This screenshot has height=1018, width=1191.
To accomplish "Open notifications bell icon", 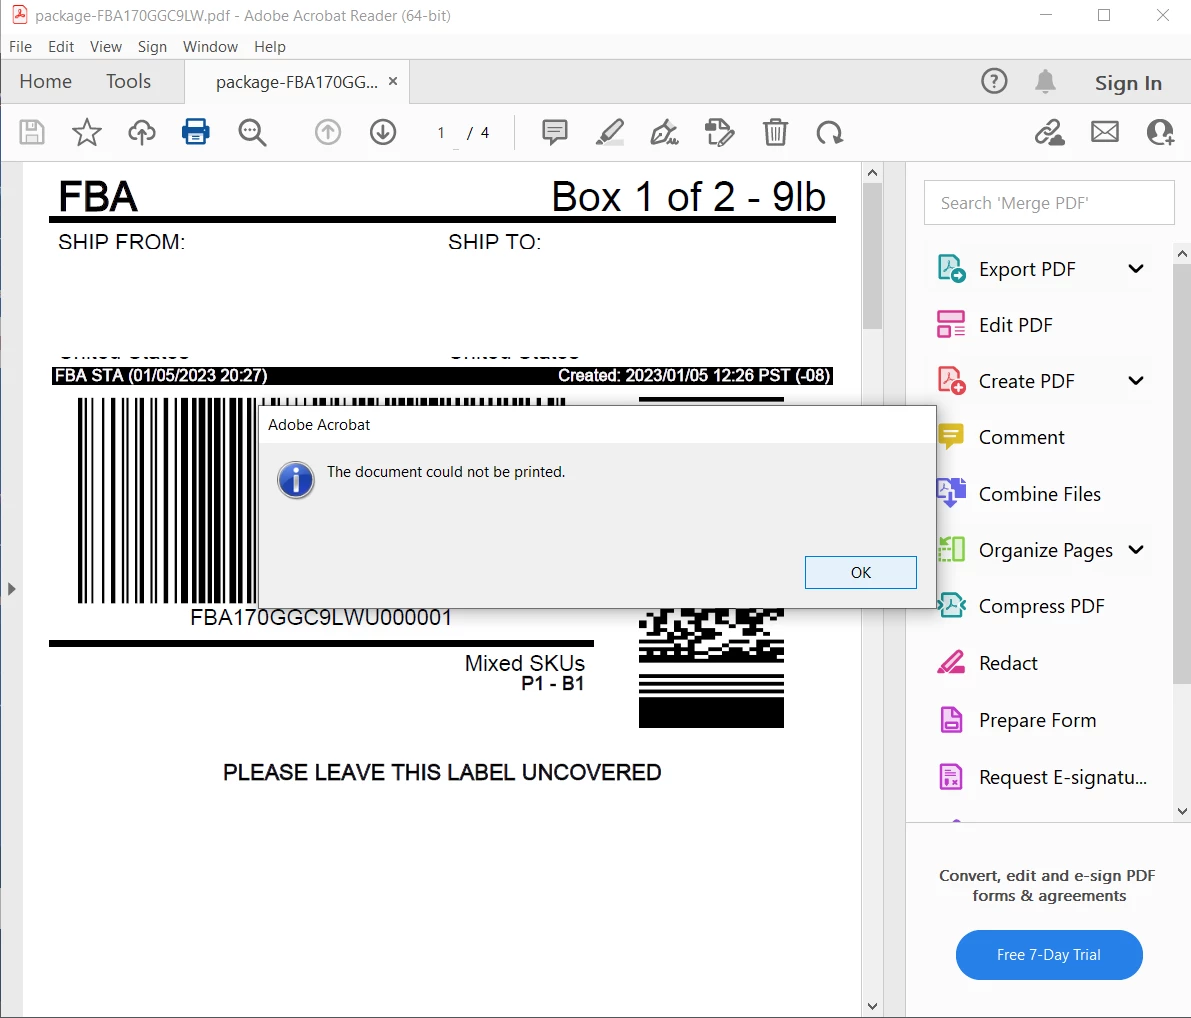I will point(1045,81).
